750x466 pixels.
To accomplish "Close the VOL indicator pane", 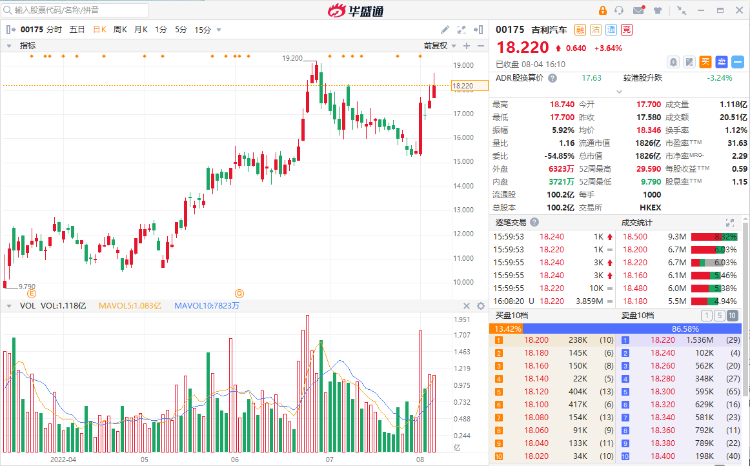I will click(x=467, y=306).
